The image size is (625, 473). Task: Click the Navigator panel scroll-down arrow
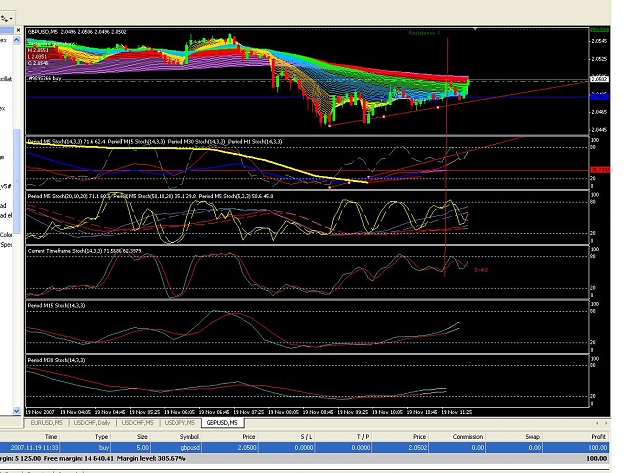[17, 411]
